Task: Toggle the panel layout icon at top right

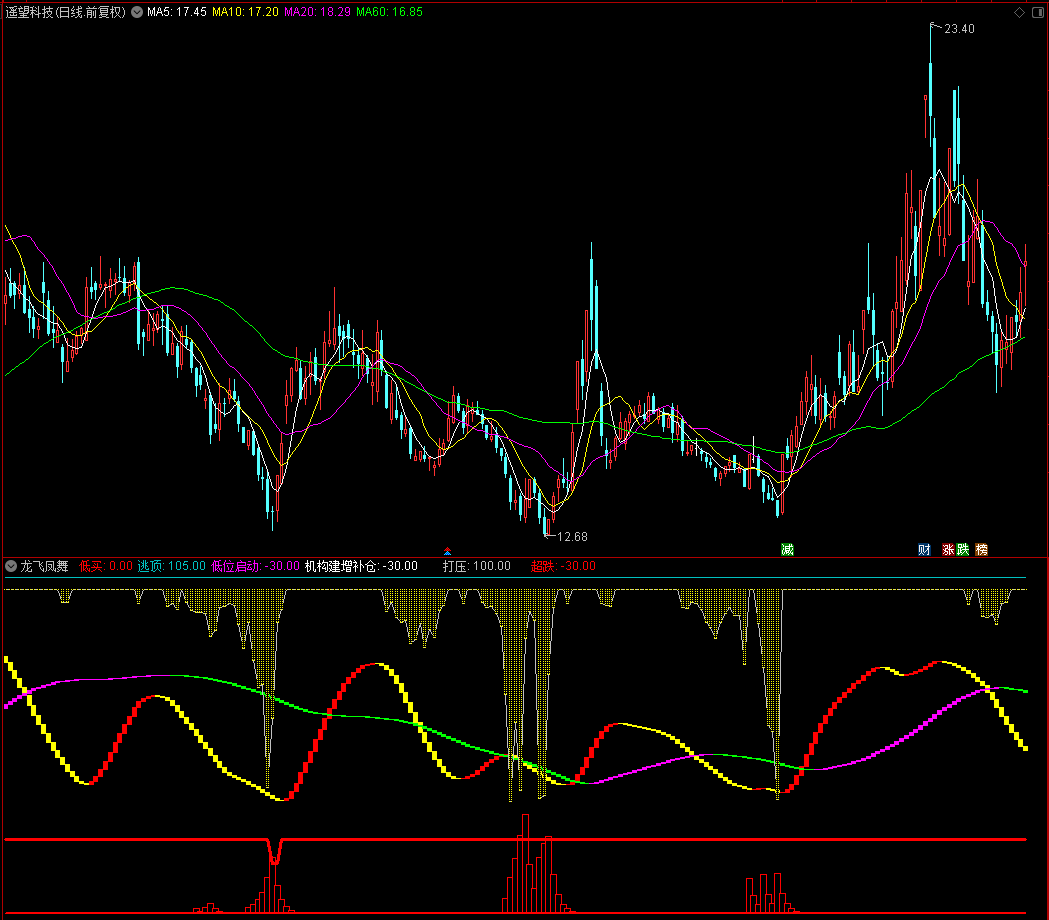Action: (x=1038, y=13)
